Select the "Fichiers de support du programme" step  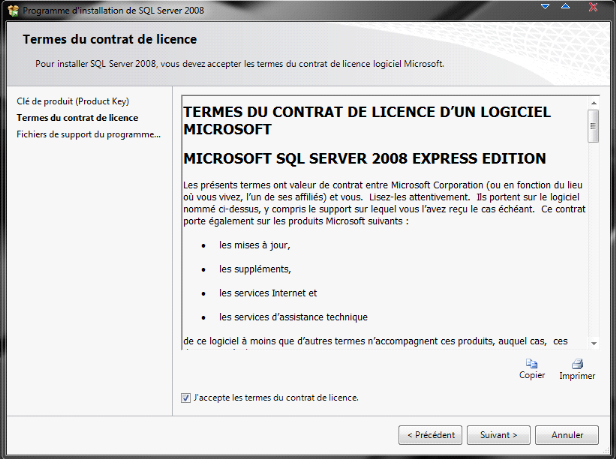[x=89, y=133]
